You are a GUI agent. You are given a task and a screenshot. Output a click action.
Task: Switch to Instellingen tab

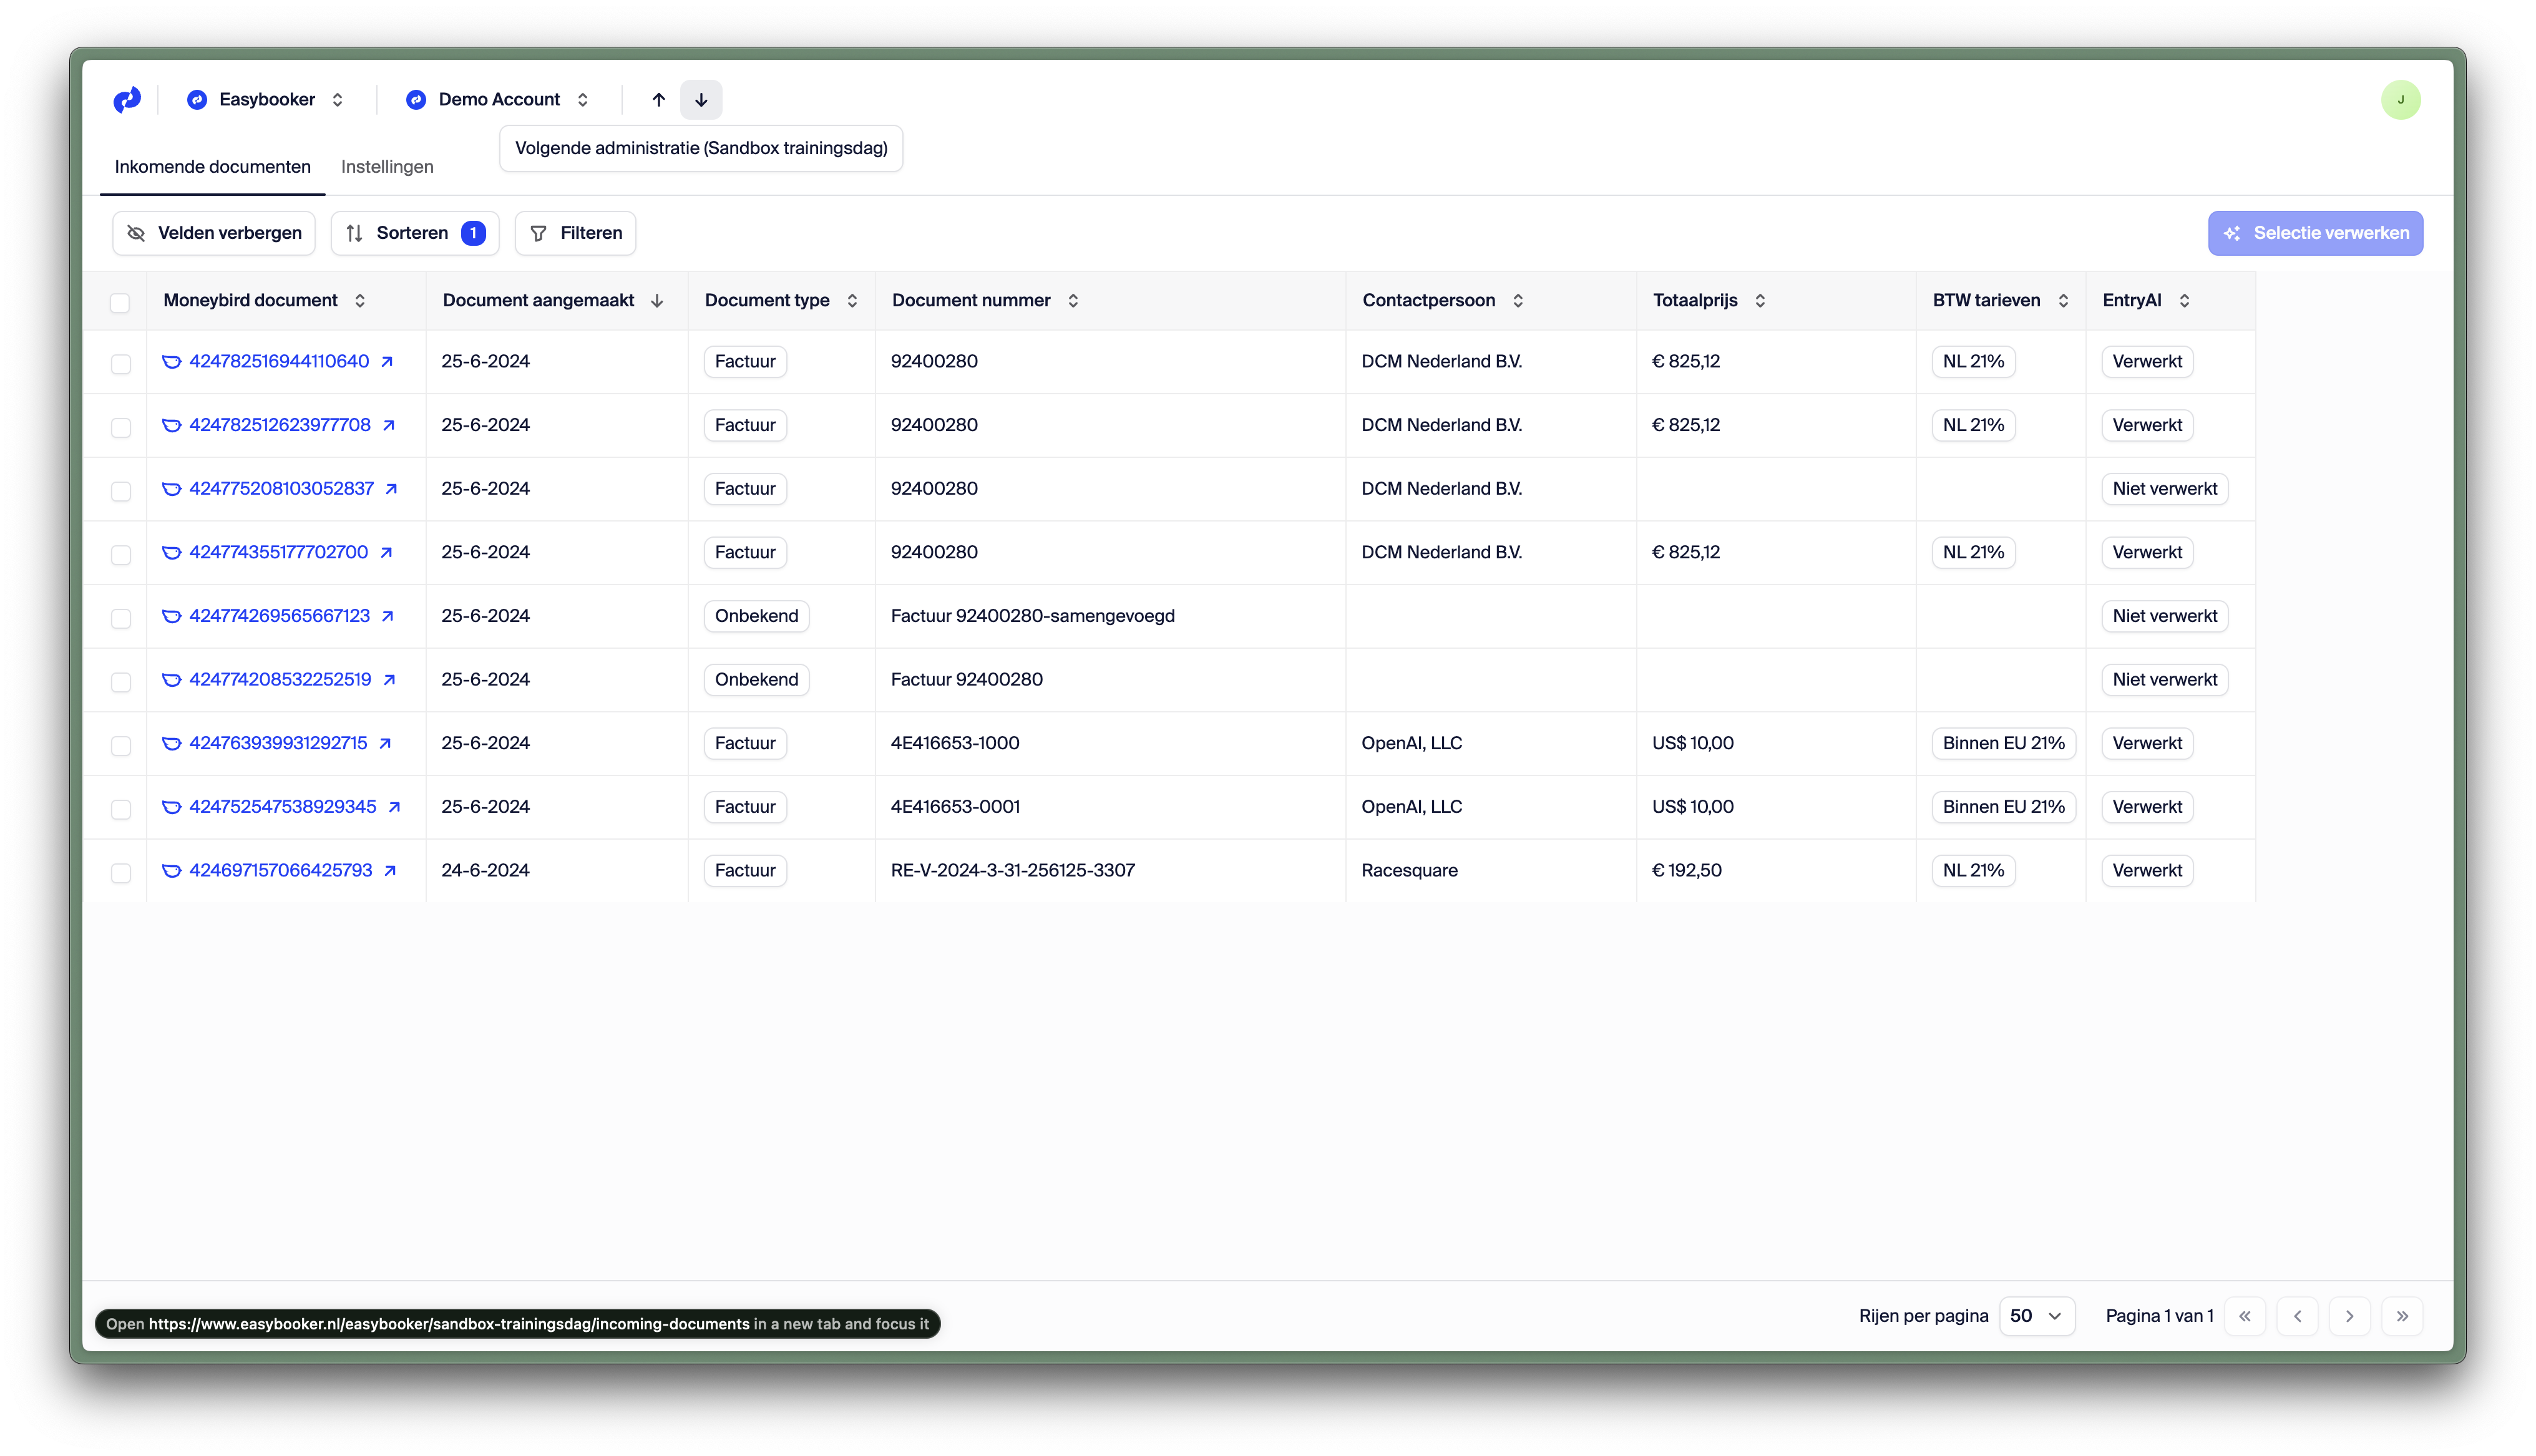tap(387, 167)
